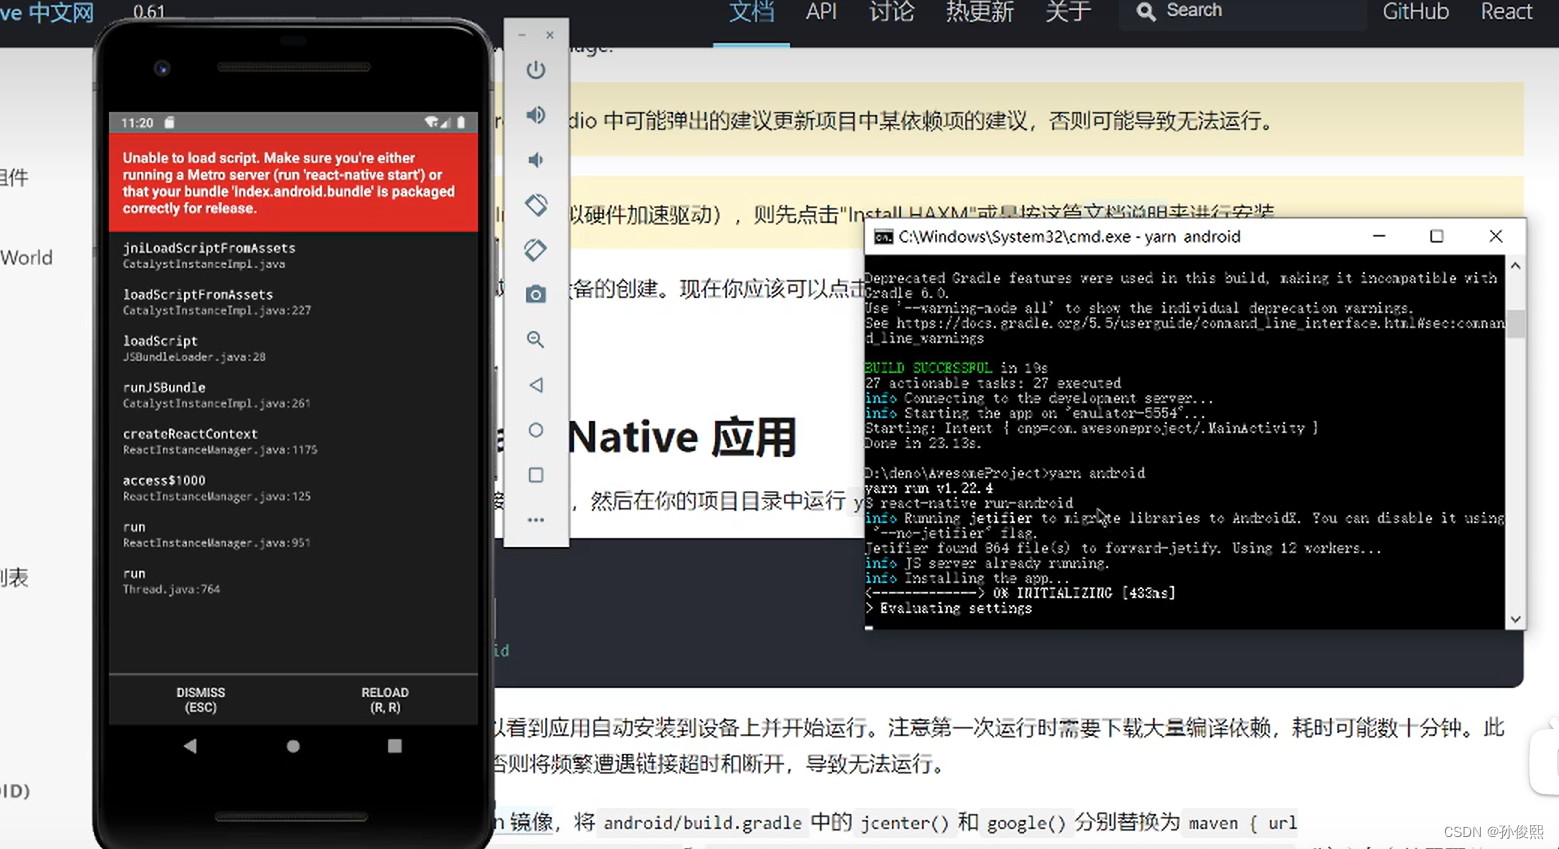Tap the phone's on-screen home navigation button
Viewport: 1559px width, 849px height.
293,746
